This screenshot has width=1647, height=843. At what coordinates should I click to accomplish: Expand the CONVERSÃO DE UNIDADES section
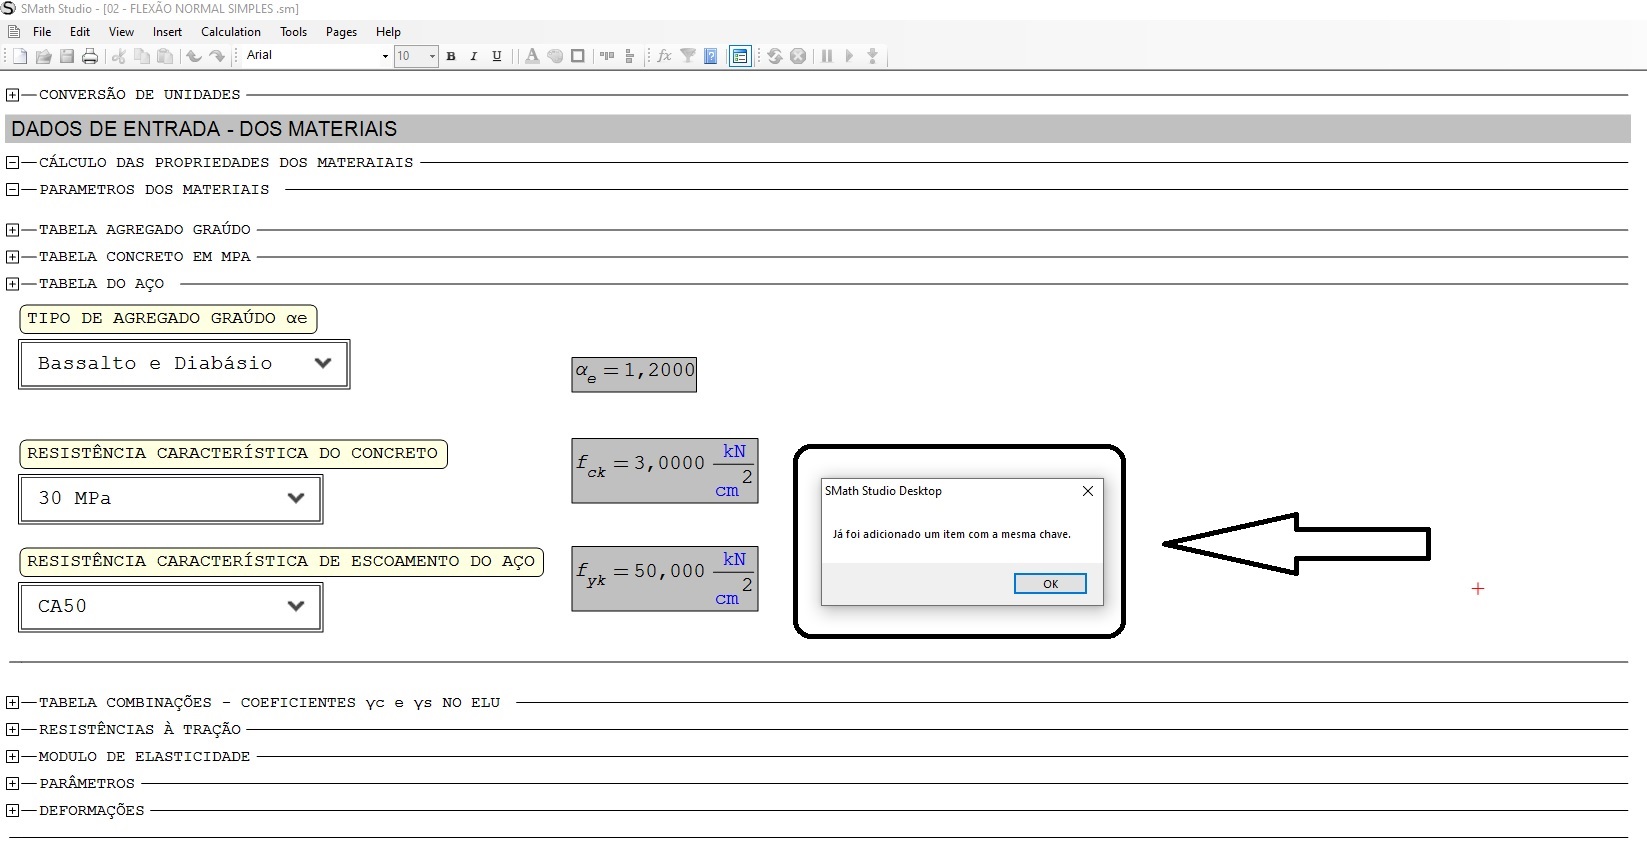click(x=12, y=95)
